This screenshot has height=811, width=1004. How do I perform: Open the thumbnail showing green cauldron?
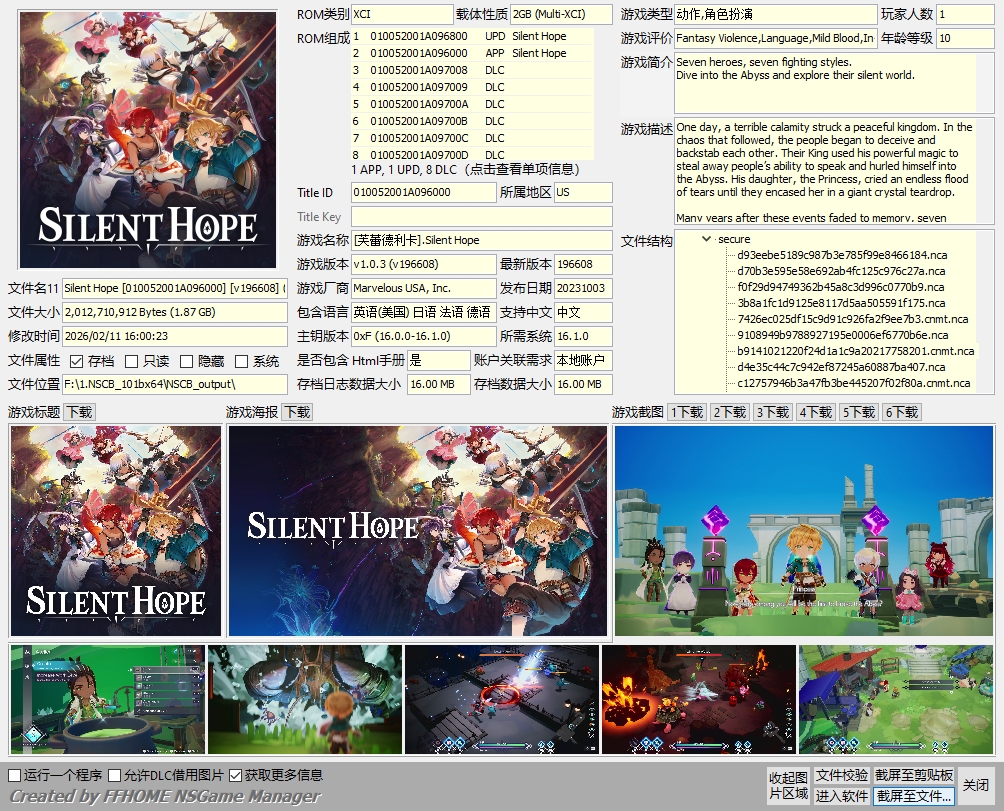point(108,699)
